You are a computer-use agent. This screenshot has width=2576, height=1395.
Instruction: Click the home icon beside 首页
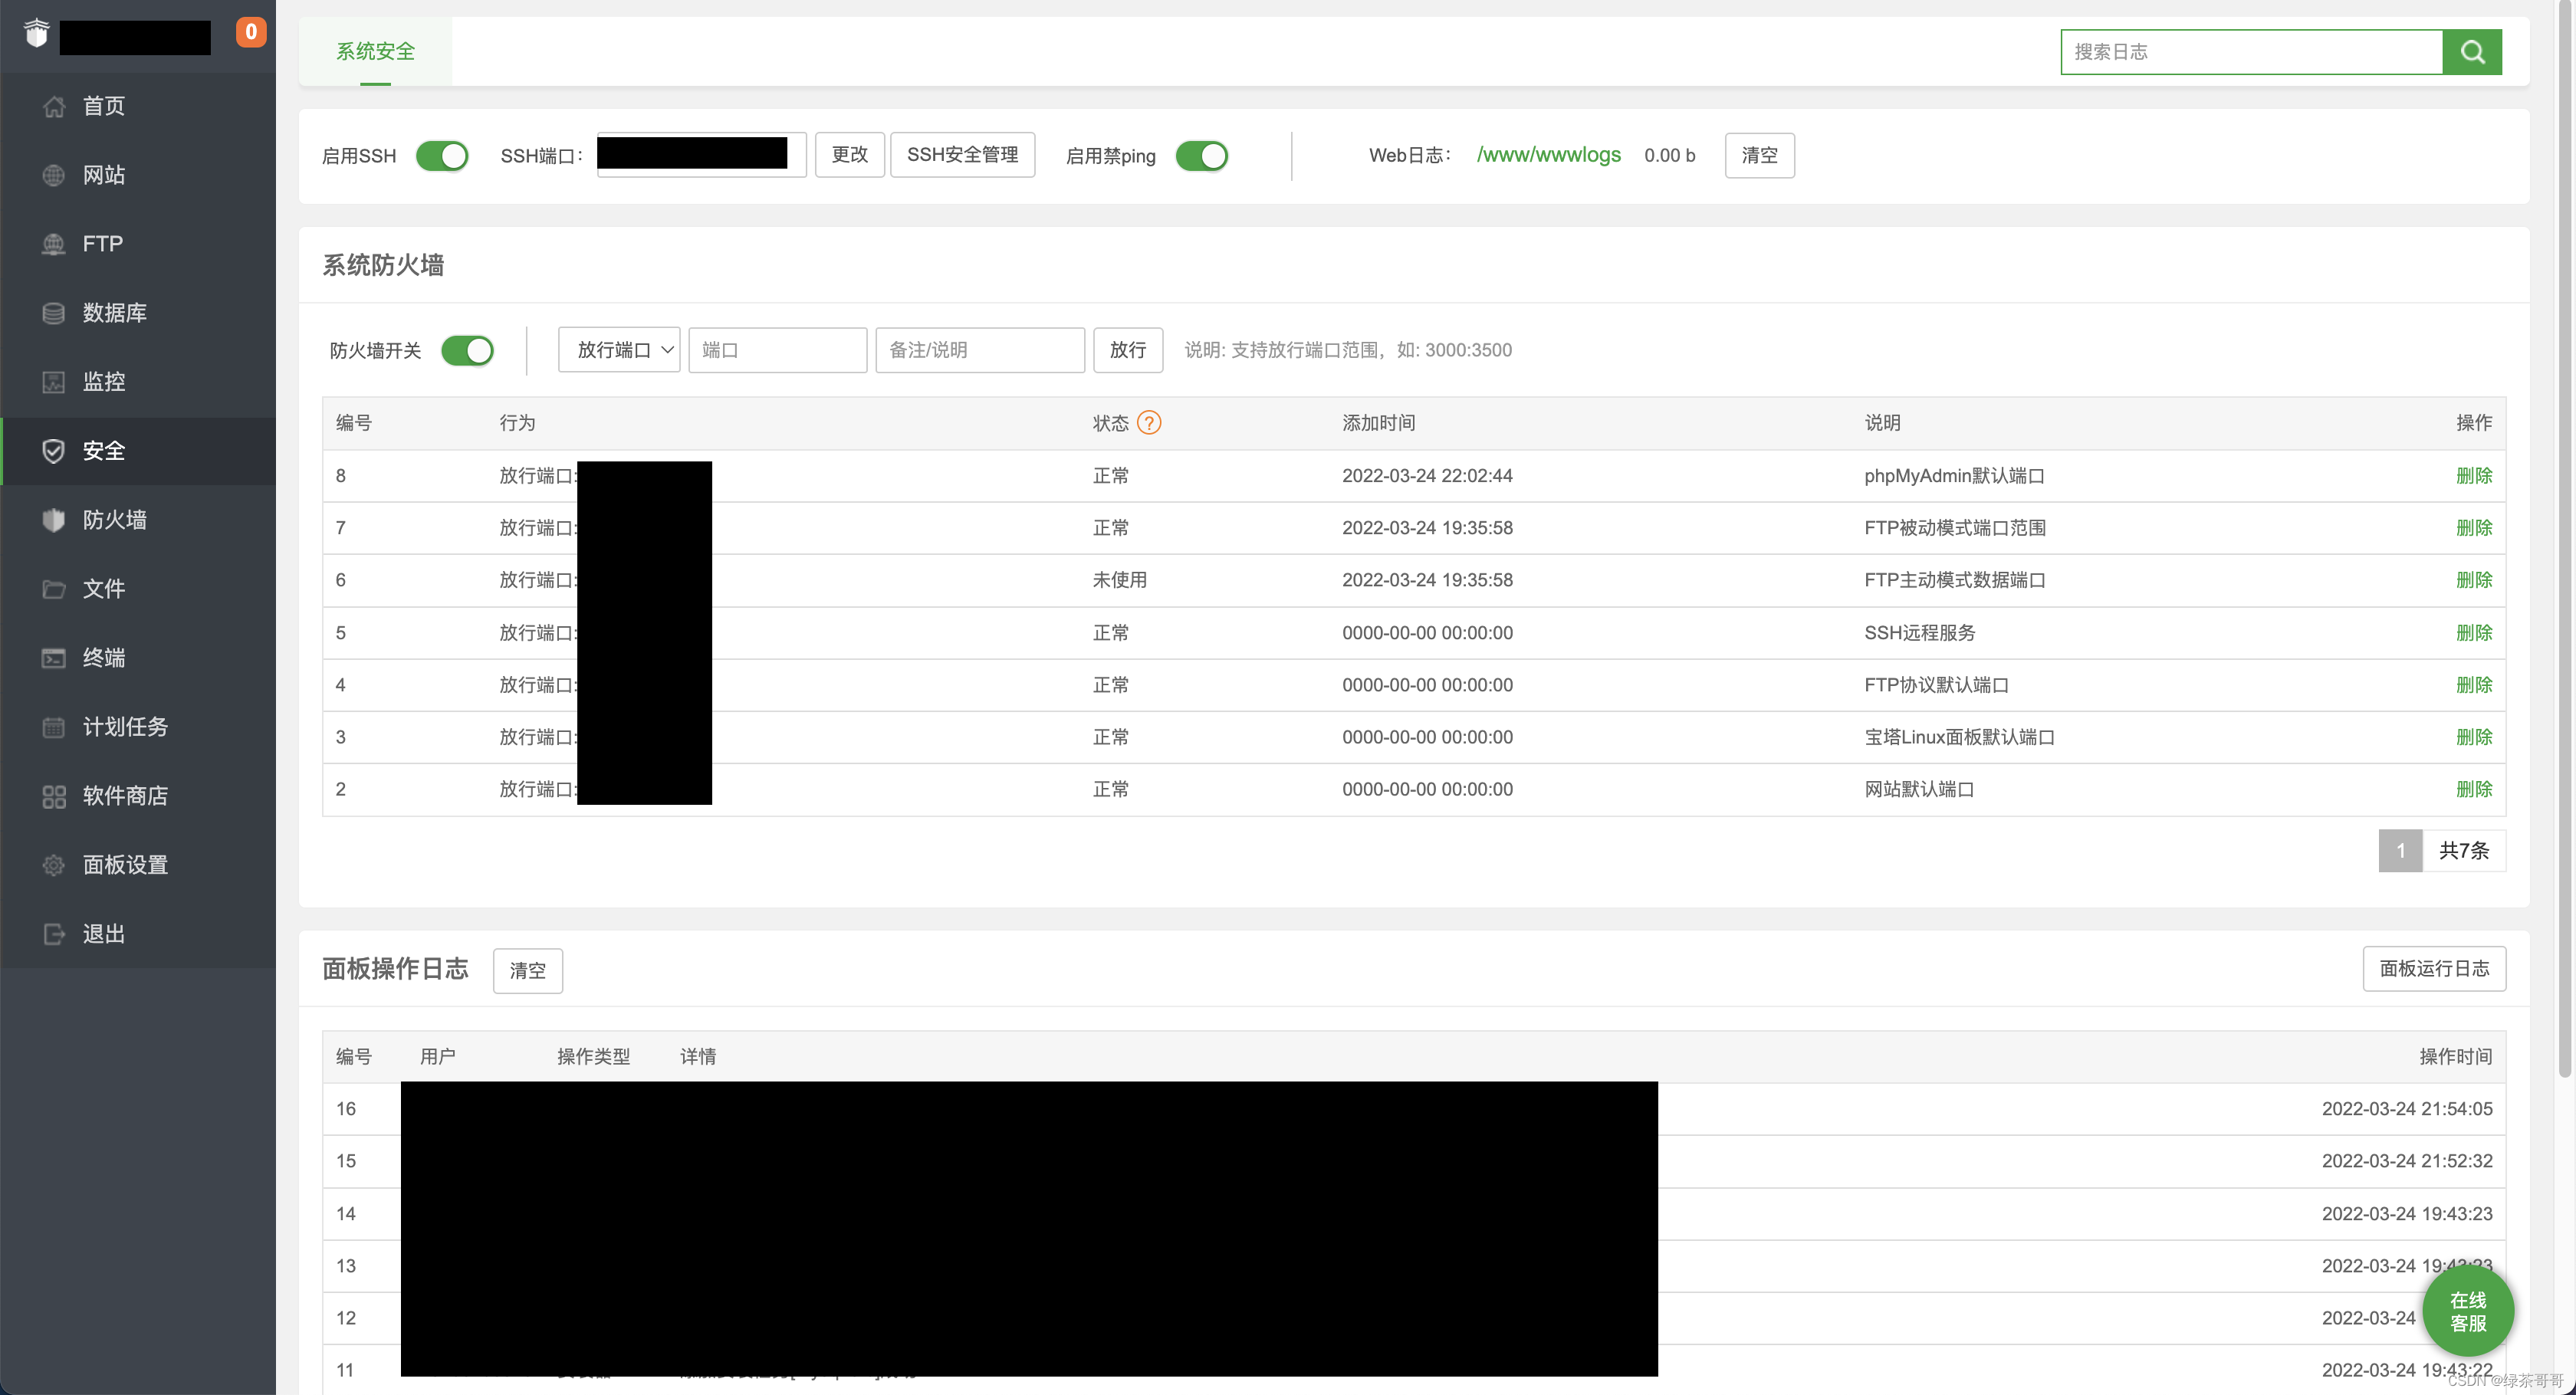click(54, 106)
